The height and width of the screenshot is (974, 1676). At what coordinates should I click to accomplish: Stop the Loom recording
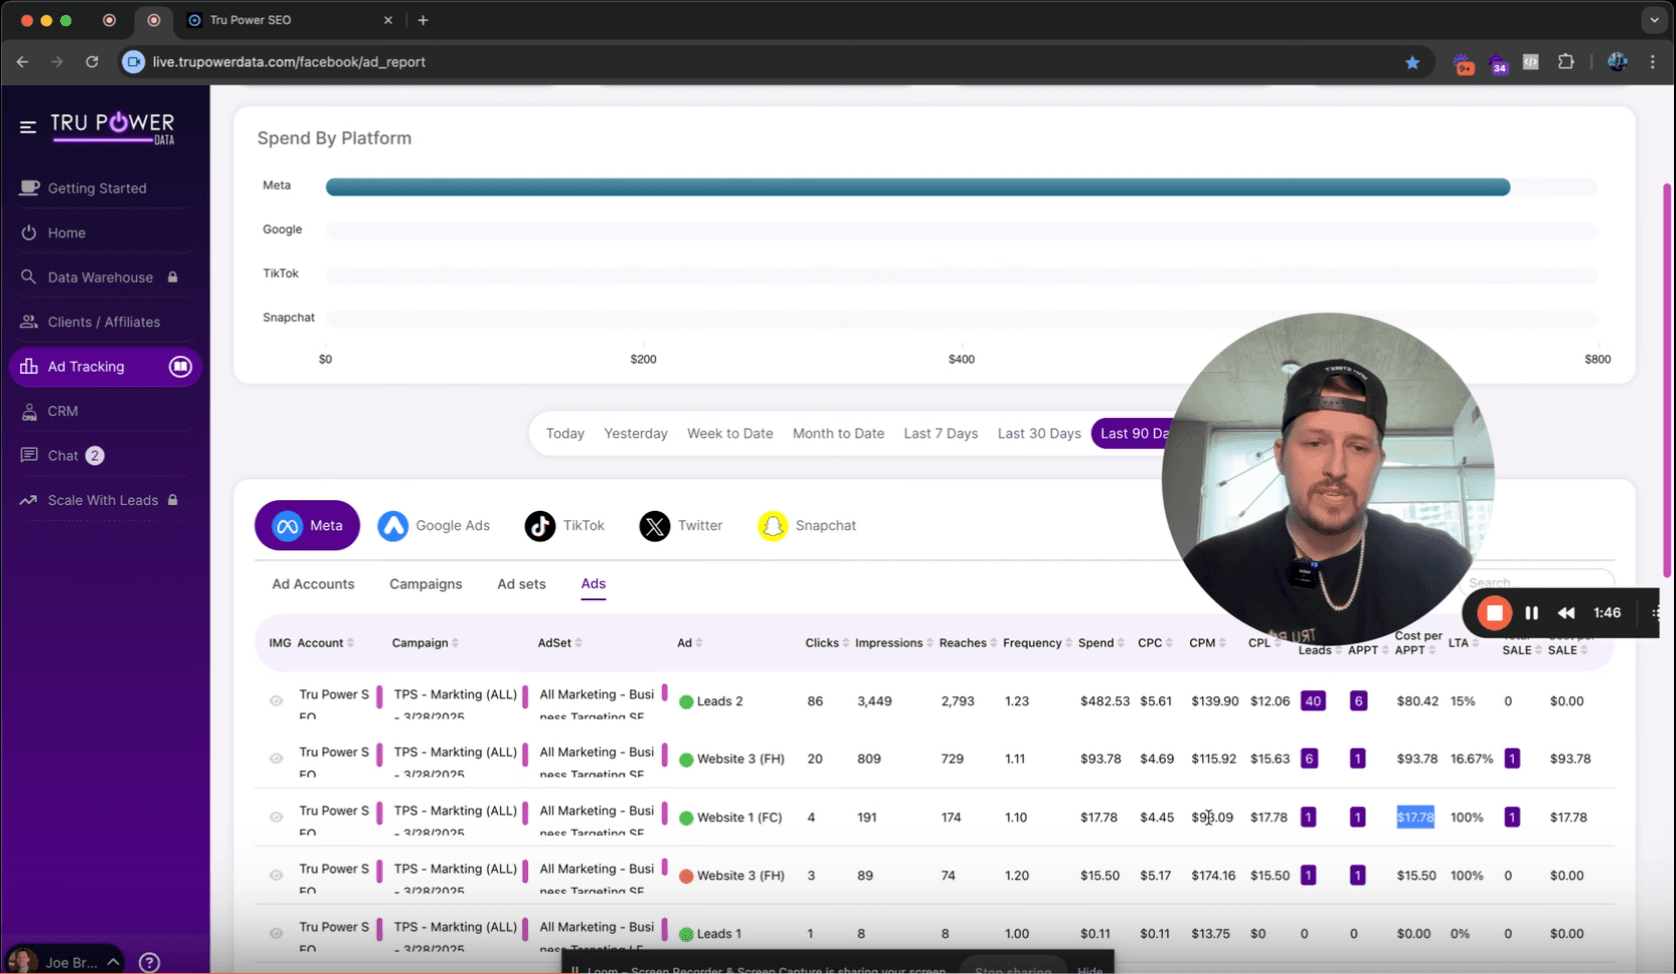pyautogui.click(x=1494, y=613)
